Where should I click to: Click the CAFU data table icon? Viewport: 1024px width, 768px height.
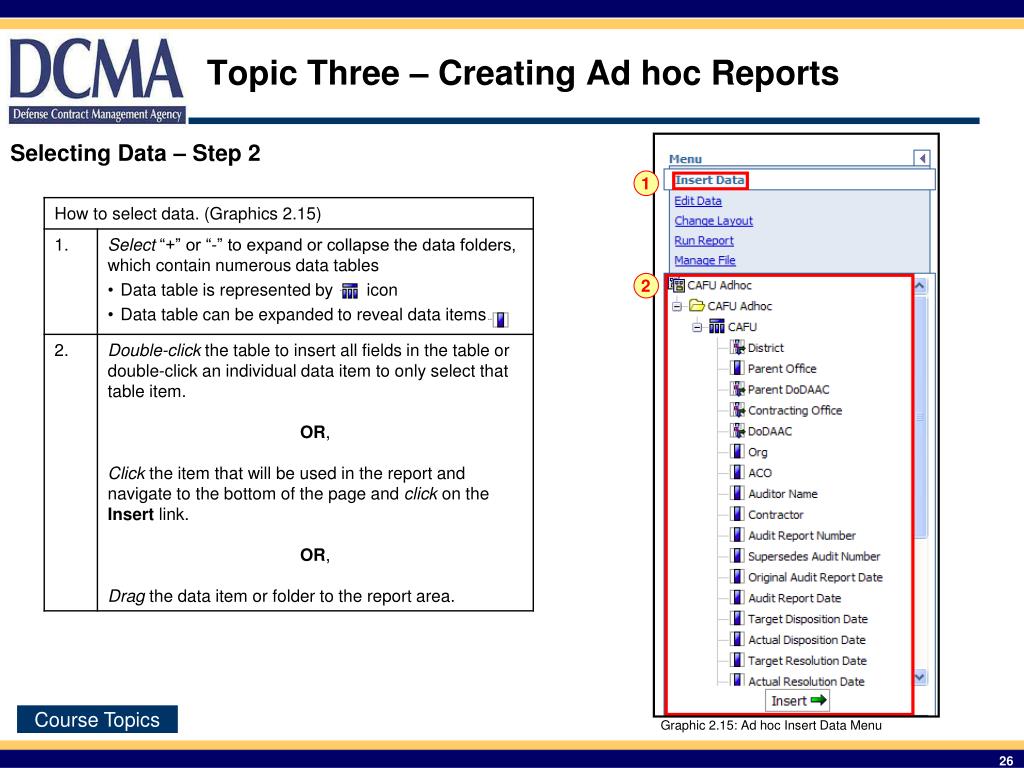(x=717, y=326)
